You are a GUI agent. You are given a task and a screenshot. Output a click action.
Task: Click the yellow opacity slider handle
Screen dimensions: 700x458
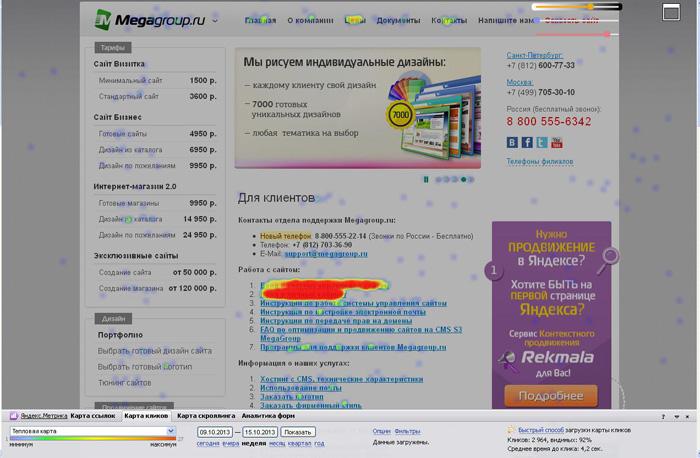click(x=591, y=7)
